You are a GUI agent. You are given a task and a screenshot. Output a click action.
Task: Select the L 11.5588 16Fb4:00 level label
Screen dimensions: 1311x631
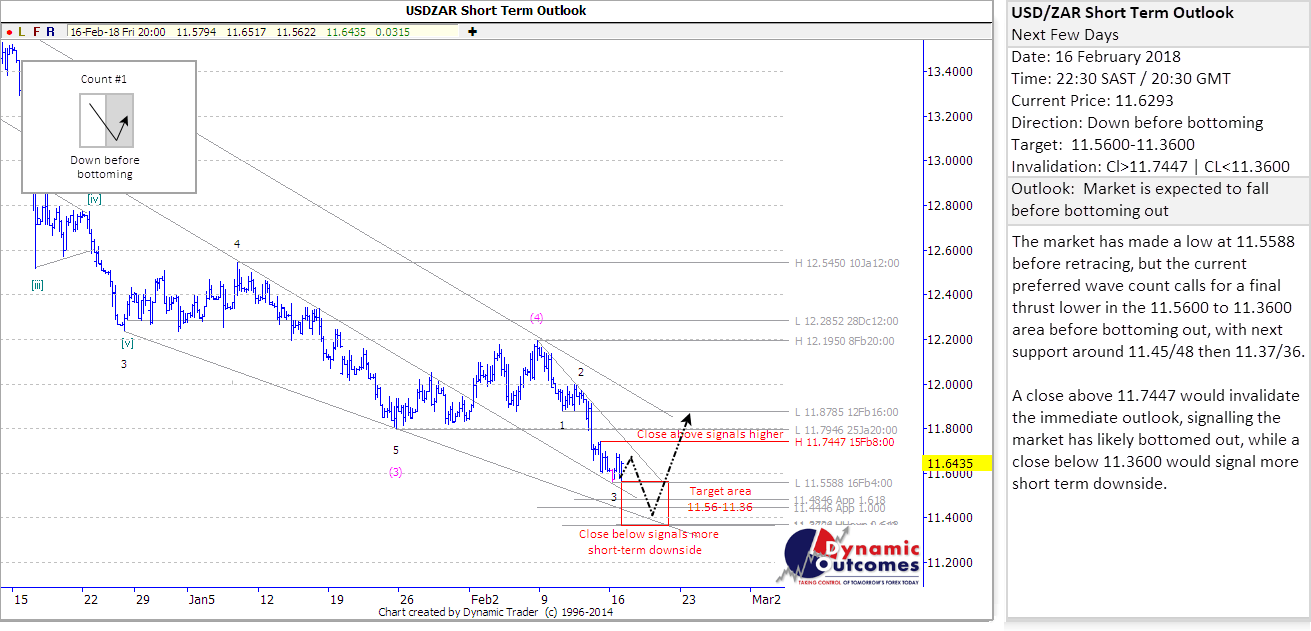(844, 483)
